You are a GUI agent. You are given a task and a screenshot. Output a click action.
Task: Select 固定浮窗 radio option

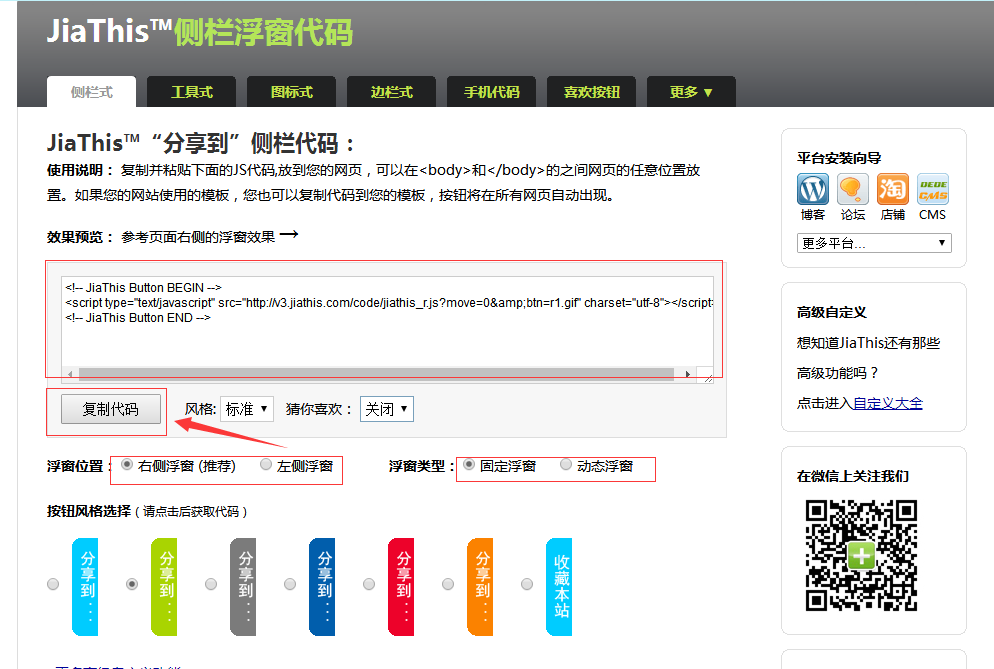469,465
